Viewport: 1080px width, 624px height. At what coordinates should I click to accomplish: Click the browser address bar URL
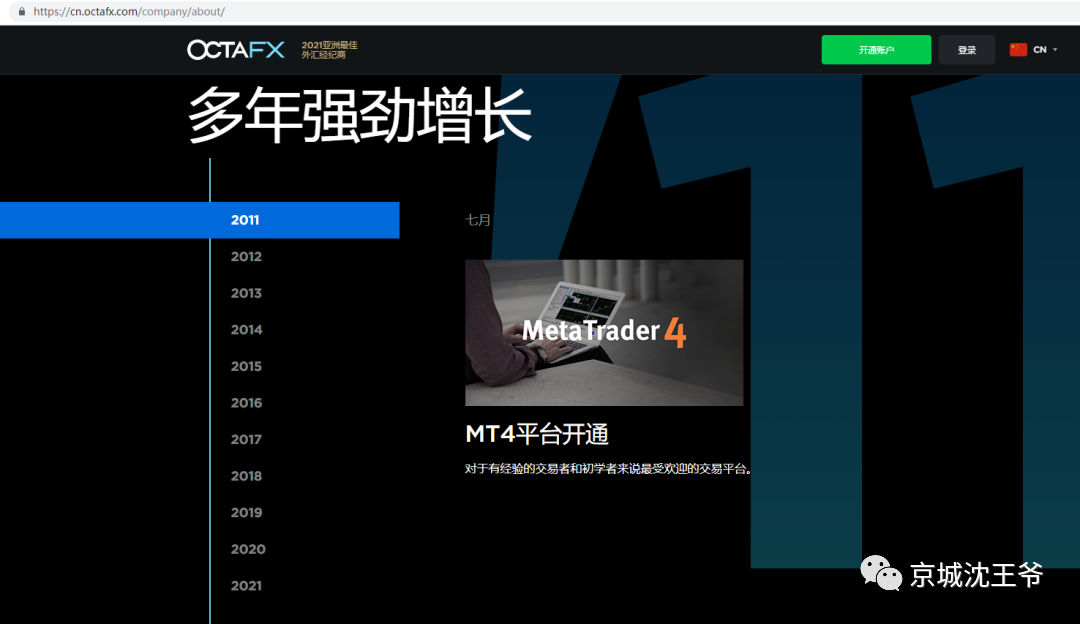pyautogui.click(x=129, y=12)
